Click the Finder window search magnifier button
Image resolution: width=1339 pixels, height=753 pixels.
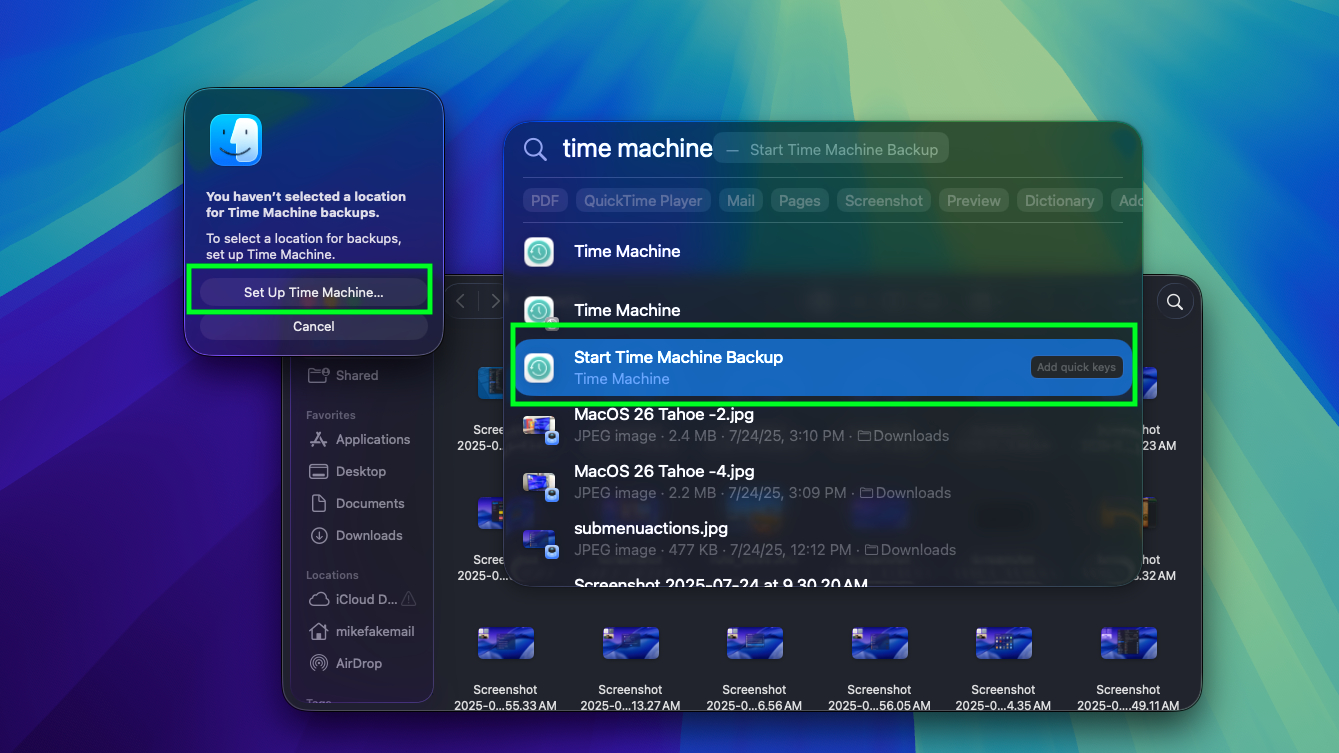(x=1176, y=301)
